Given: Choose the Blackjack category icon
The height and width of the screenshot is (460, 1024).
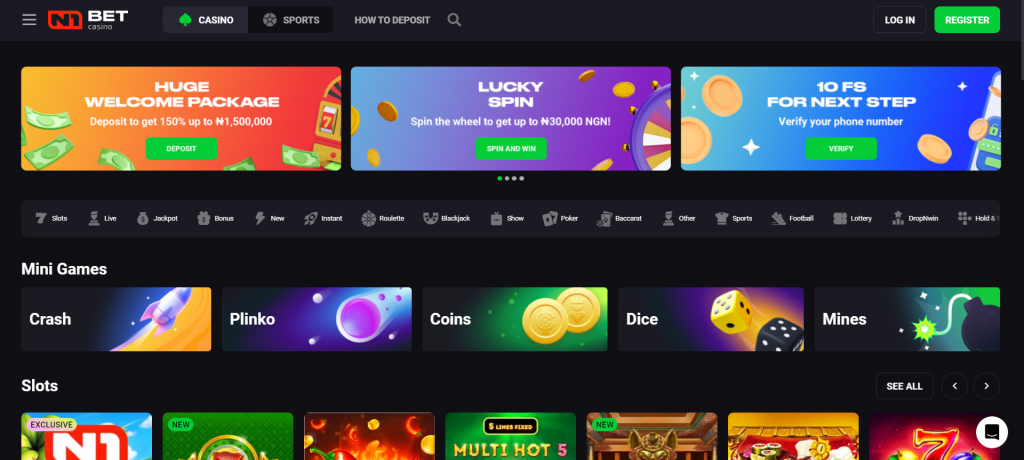Looking at the screenshot, I should click(447, 218).
